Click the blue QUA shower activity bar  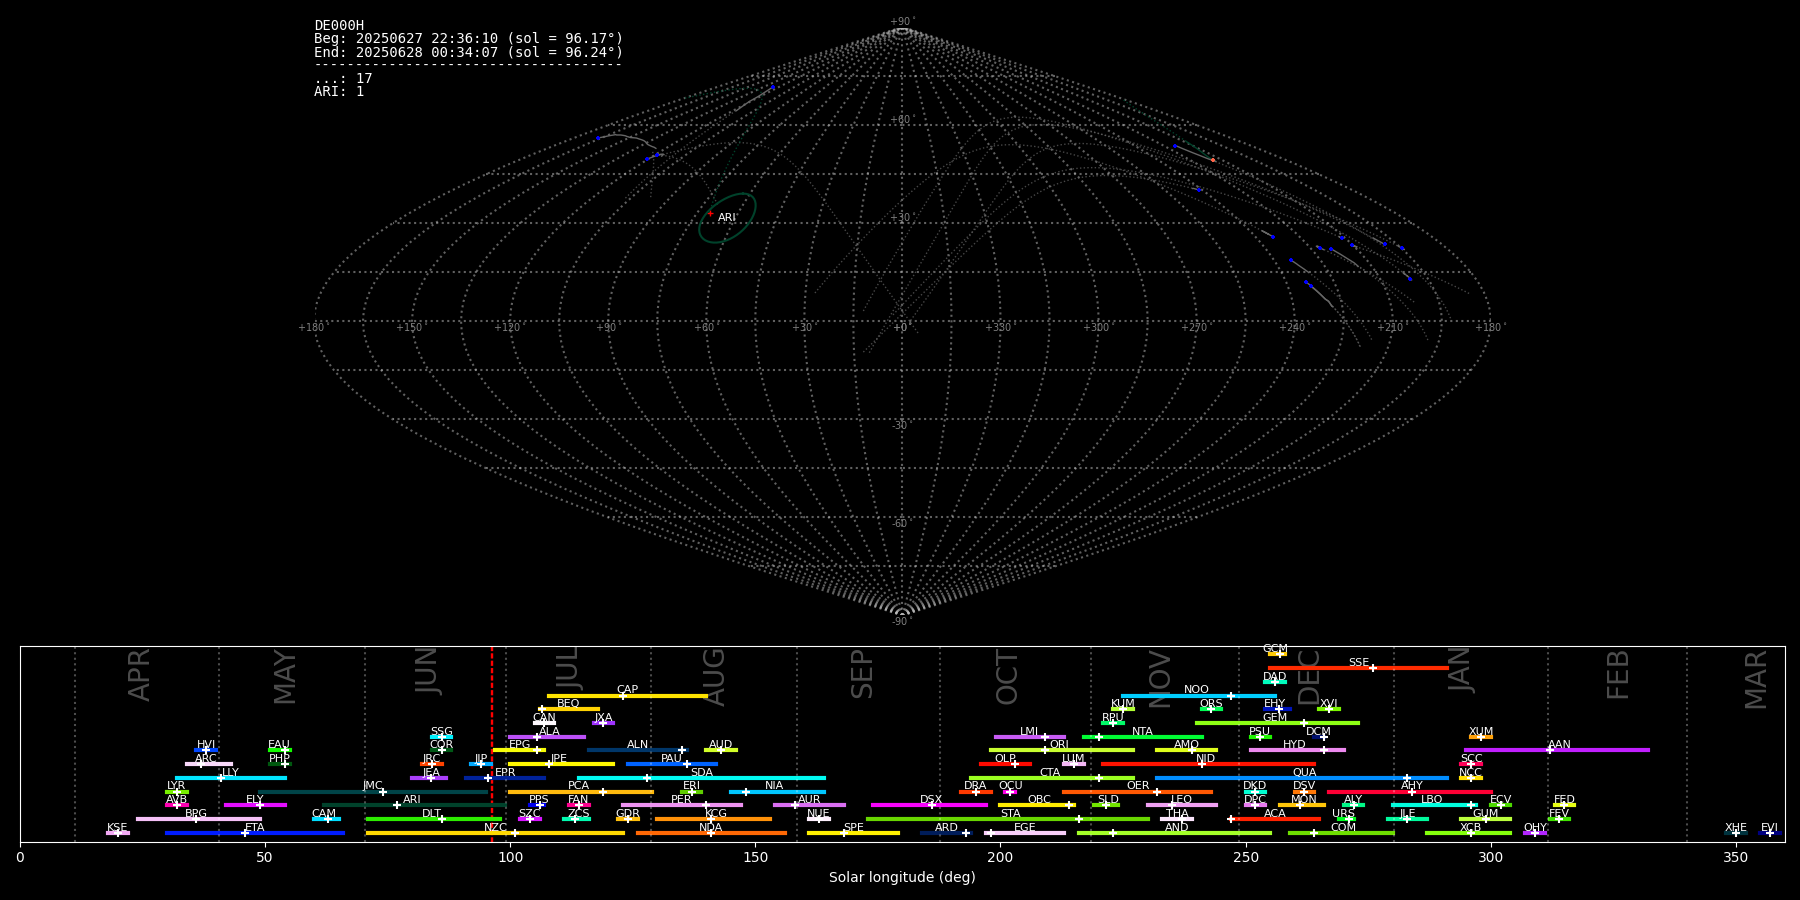tap(1302, 778)
